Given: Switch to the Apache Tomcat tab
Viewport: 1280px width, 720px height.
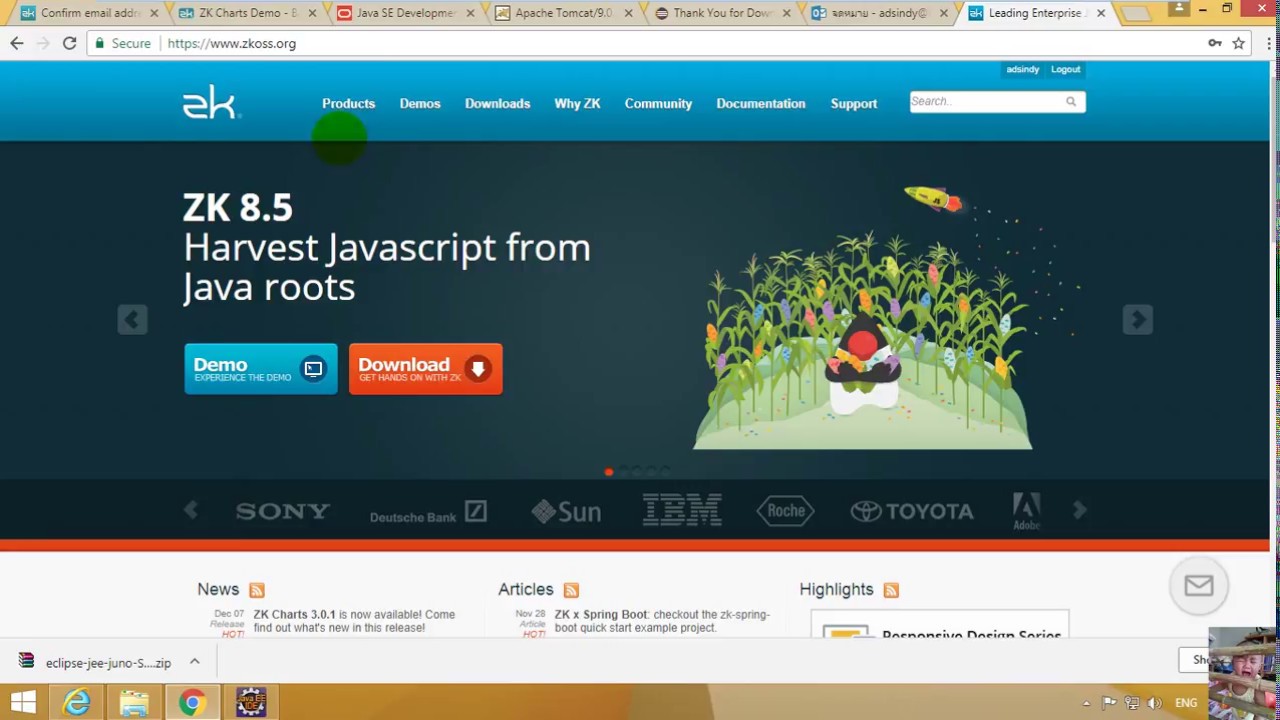Looking at the screenshot, I should (x=563, y=13).
